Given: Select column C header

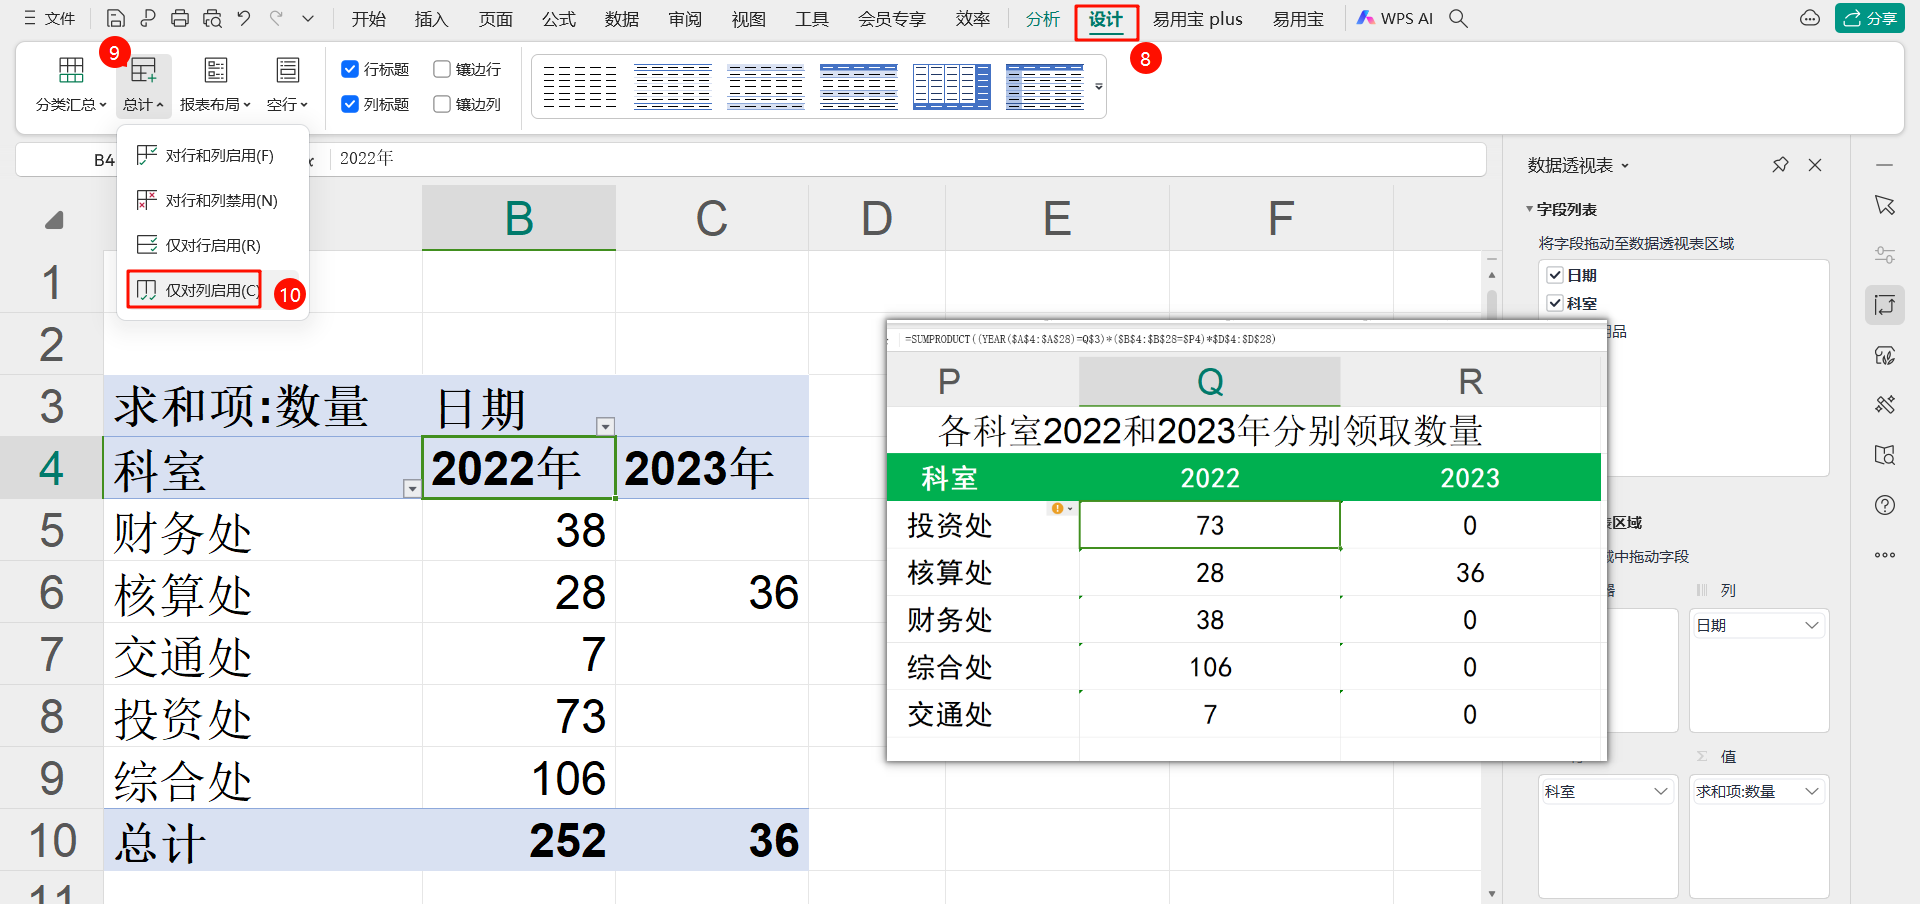Looking at the screenshot, I should [x=712, y=217].
